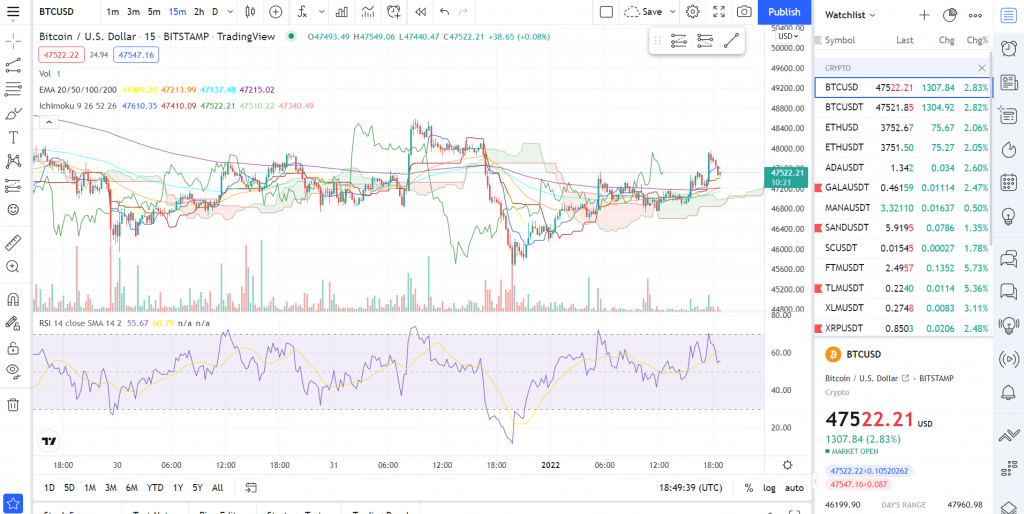Open the Save options dropdown arrow
Viewport: 1024px width, 514px height.
coord(673,12)
